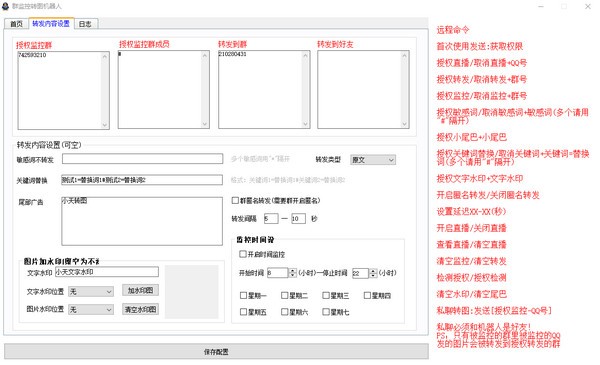Screen dimensions: 600x365
Task: Open the 文字水印位置 dropdown
Action: click(x=91, y=292)
